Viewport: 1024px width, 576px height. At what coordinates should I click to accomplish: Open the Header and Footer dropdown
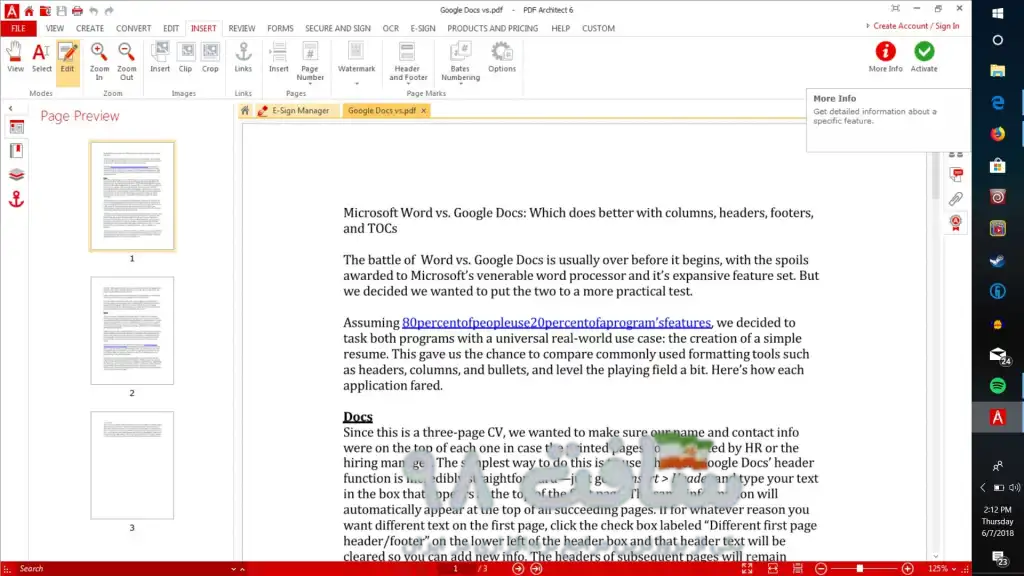pyautogui.click(x=408, y=62)
